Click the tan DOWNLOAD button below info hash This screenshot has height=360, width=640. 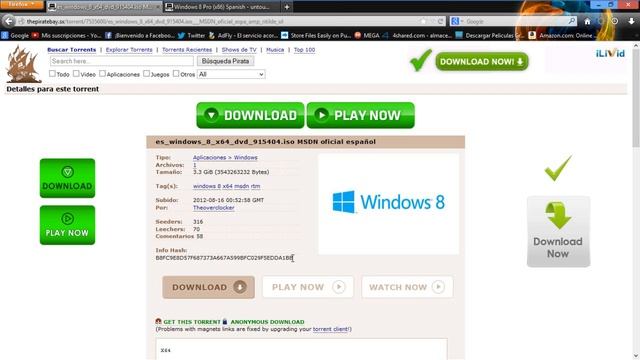coord(208,287)
